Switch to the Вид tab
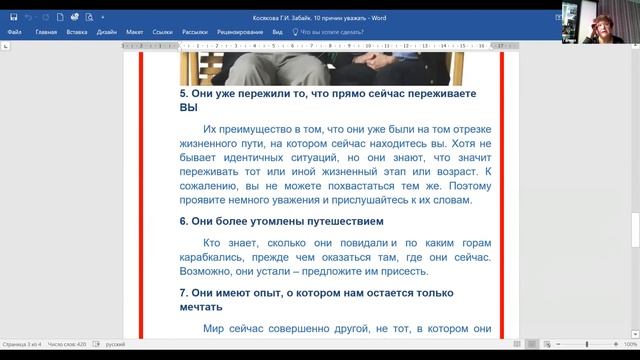This screenshot has height=360, width=640. (x=278, y=32)
